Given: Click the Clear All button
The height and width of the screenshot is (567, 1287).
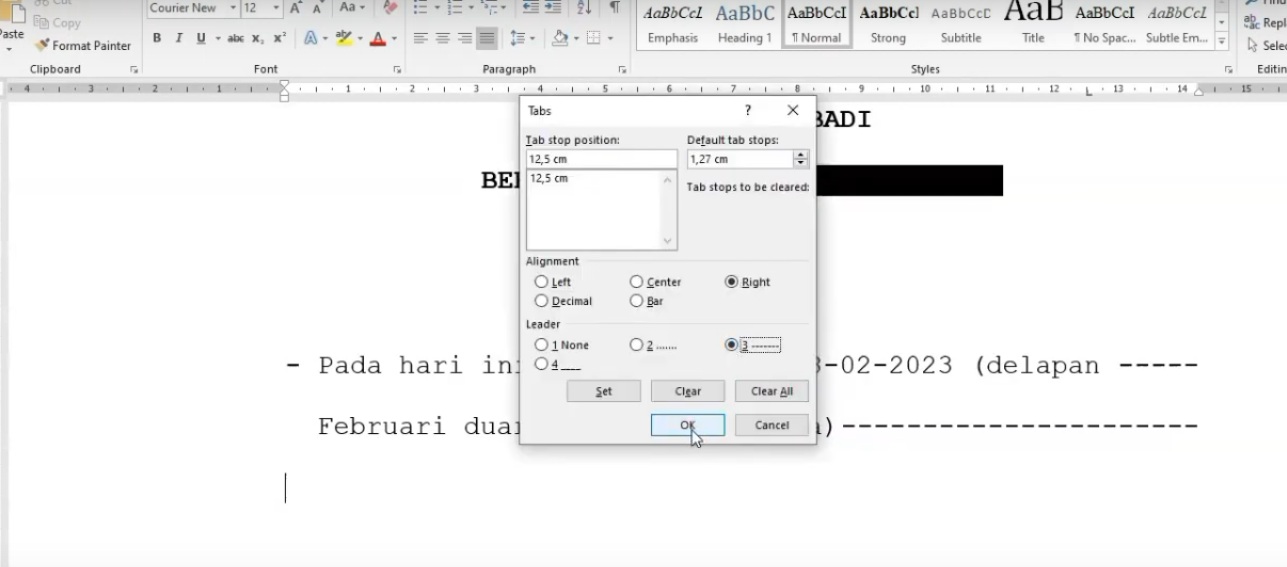Looking at the screenshot, I should click(x=771, y=391).
